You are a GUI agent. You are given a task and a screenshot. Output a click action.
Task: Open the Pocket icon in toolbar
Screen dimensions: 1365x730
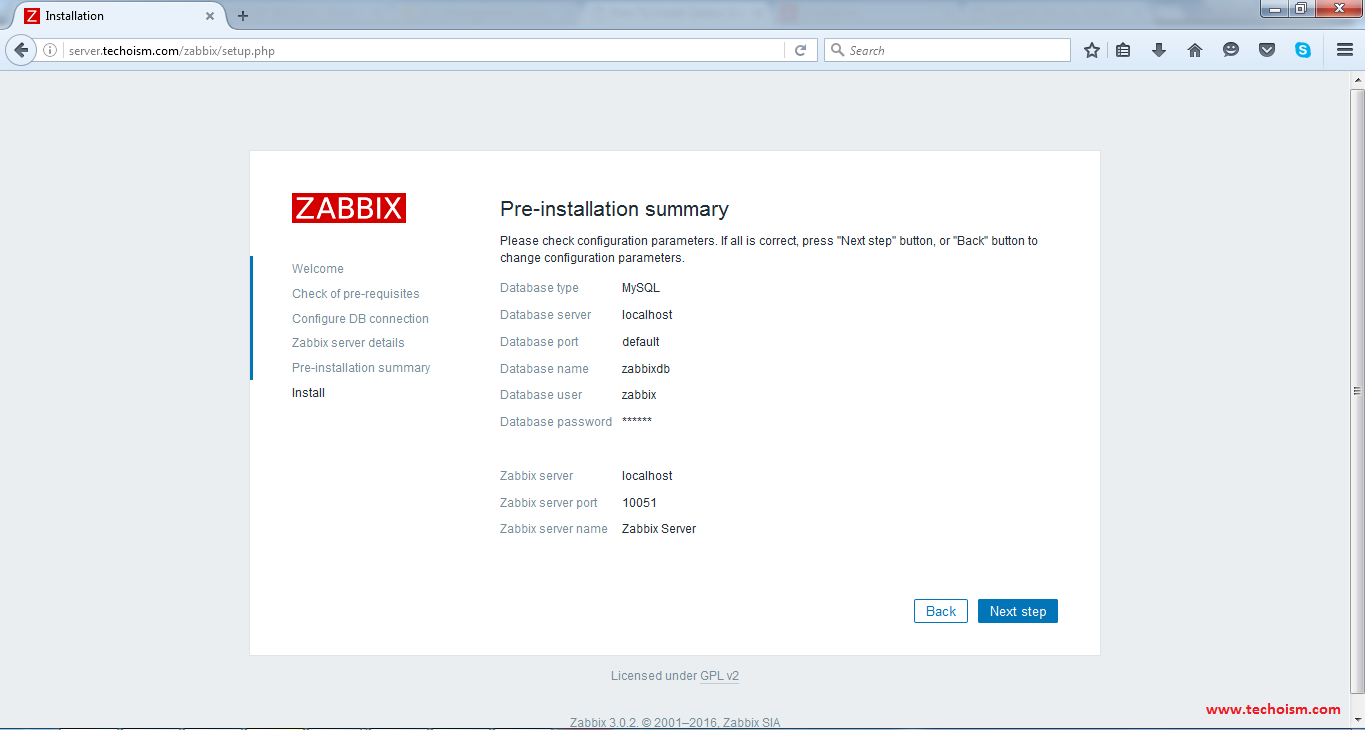1267,50
